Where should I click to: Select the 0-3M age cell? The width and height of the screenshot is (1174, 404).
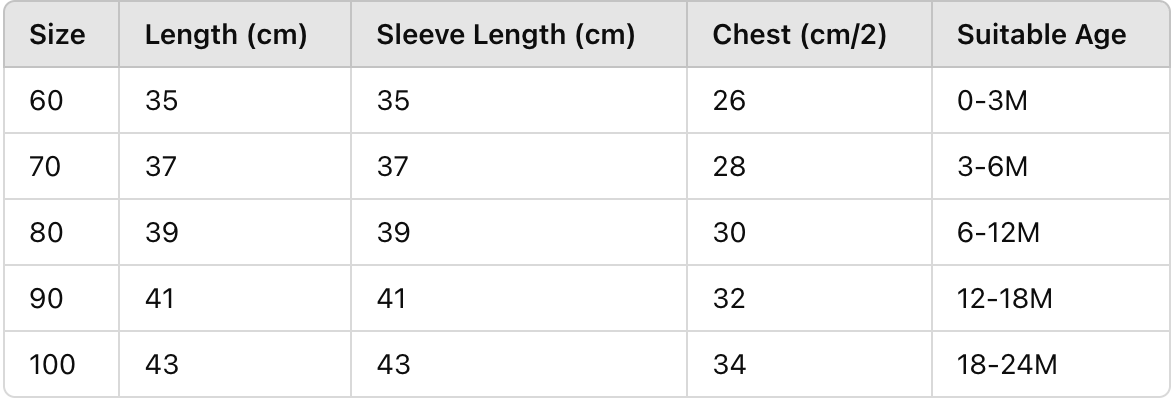pyautogui.click(x=992, y=101)
